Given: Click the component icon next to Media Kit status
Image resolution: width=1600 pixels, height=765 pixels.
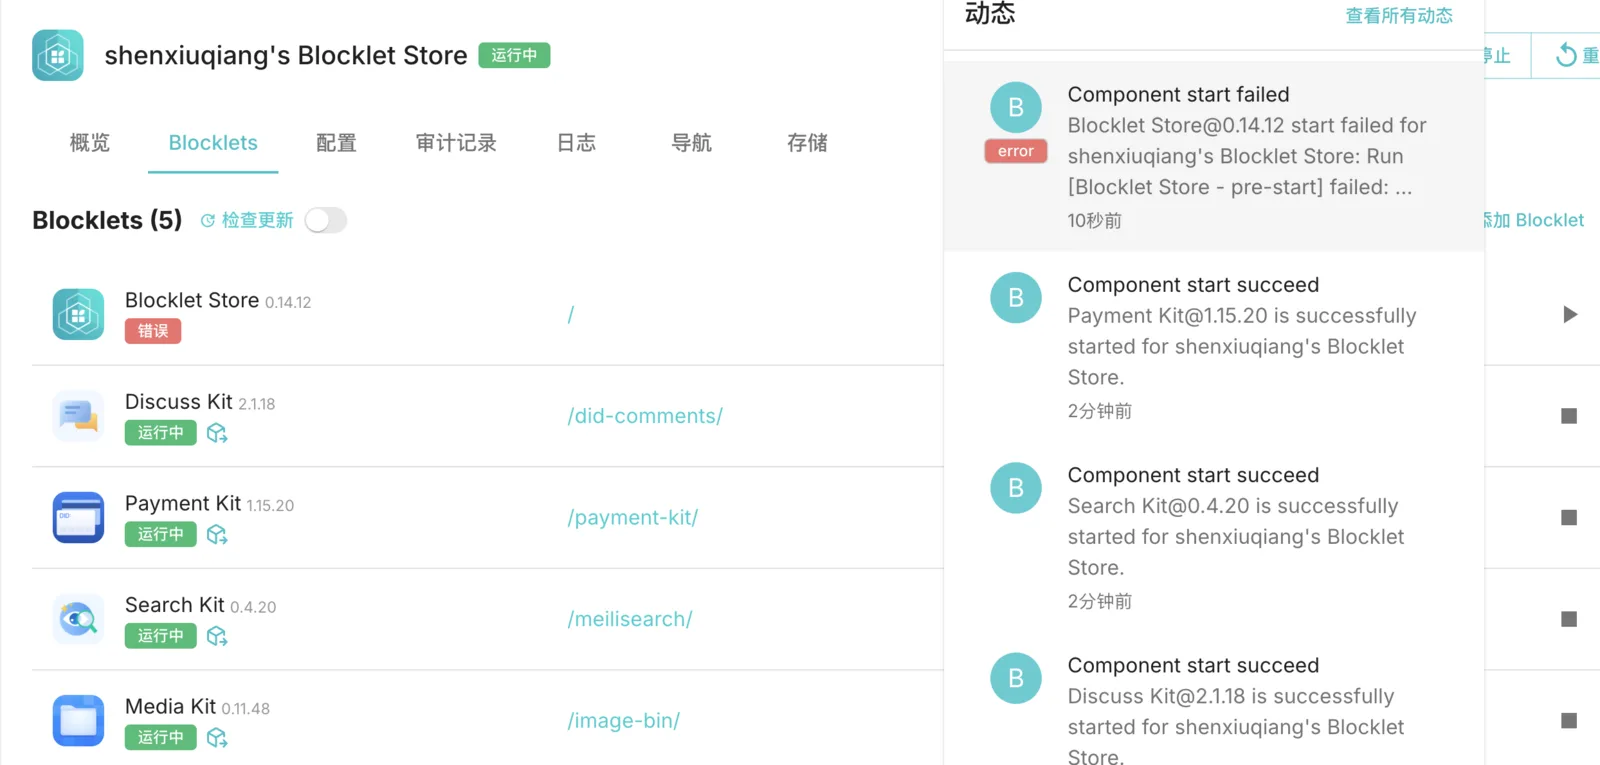Looking at the screenshot, I should click(217, 738).
